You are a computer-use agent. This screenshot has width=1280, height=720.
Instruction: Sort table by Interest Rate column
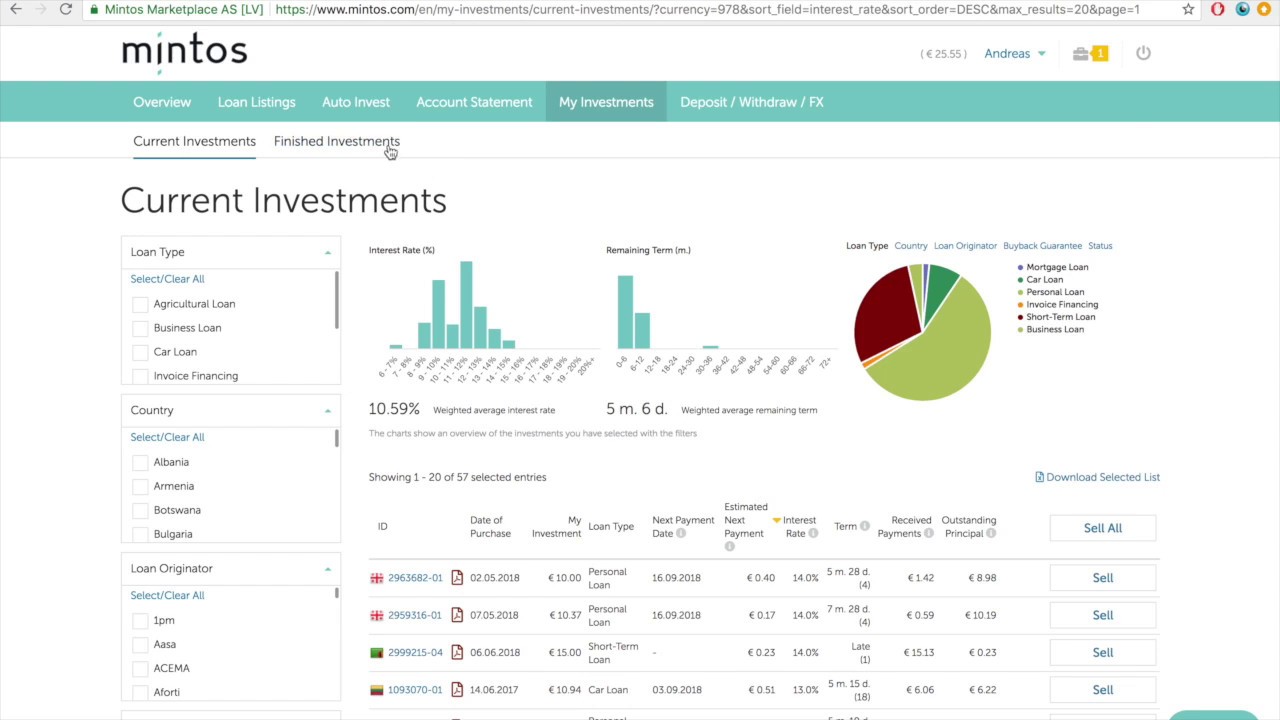799,526
